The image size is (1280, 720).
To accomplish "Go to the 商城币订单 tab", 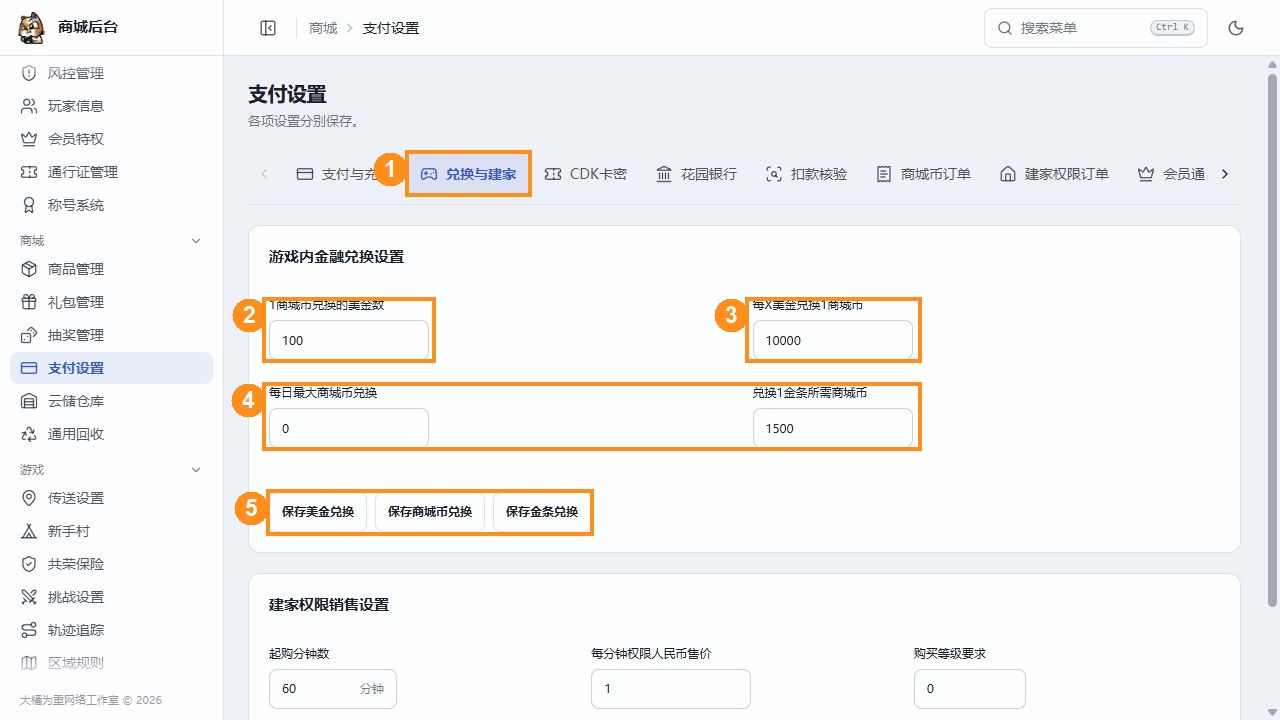I will point(923,174).
